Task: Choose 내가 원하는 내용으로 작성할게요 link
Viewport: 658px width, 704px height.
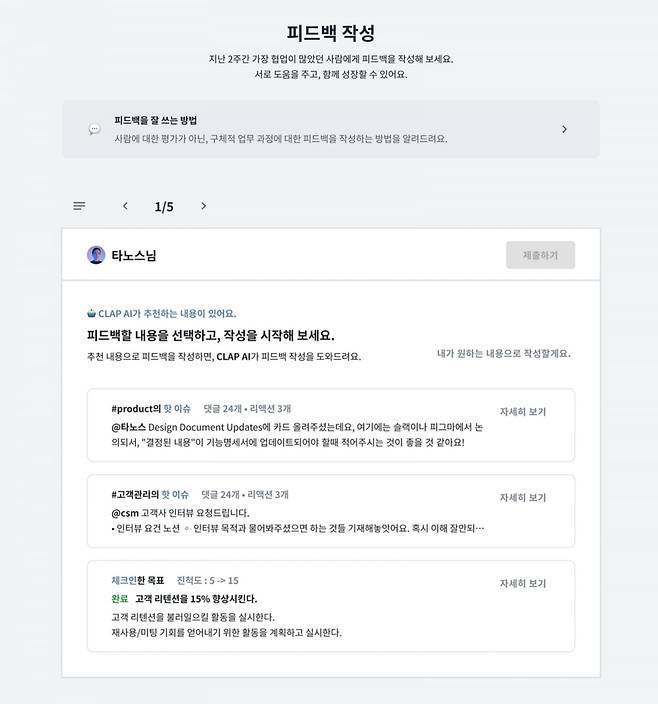Action: [504, 353]
